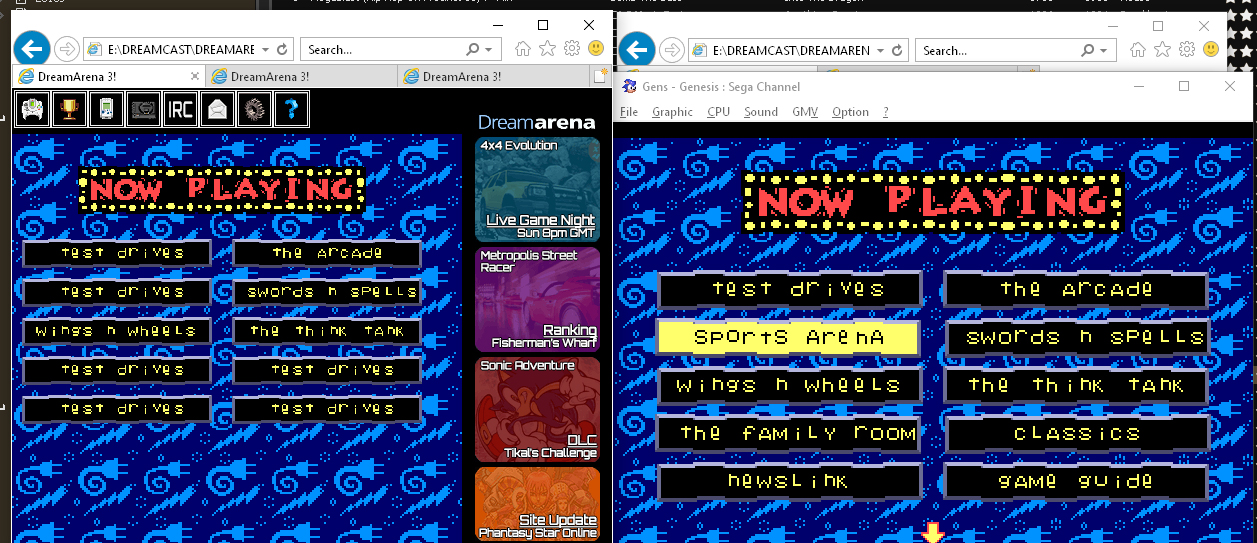Screen dimensions: 1257x543
Task: Open the CPU menu in Gens
Action: pos(718,112)
